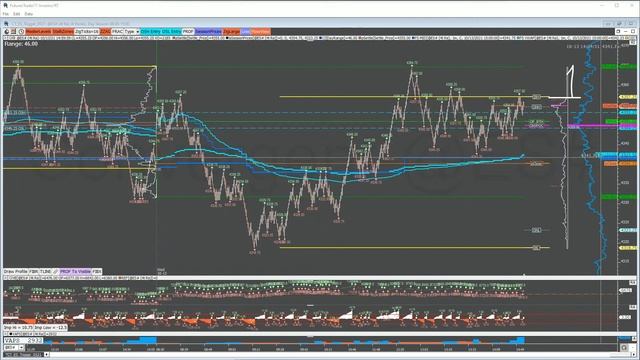Click the inner chart window maximize icon
This screenshot has width=640, height=360.
click(633, 31)
